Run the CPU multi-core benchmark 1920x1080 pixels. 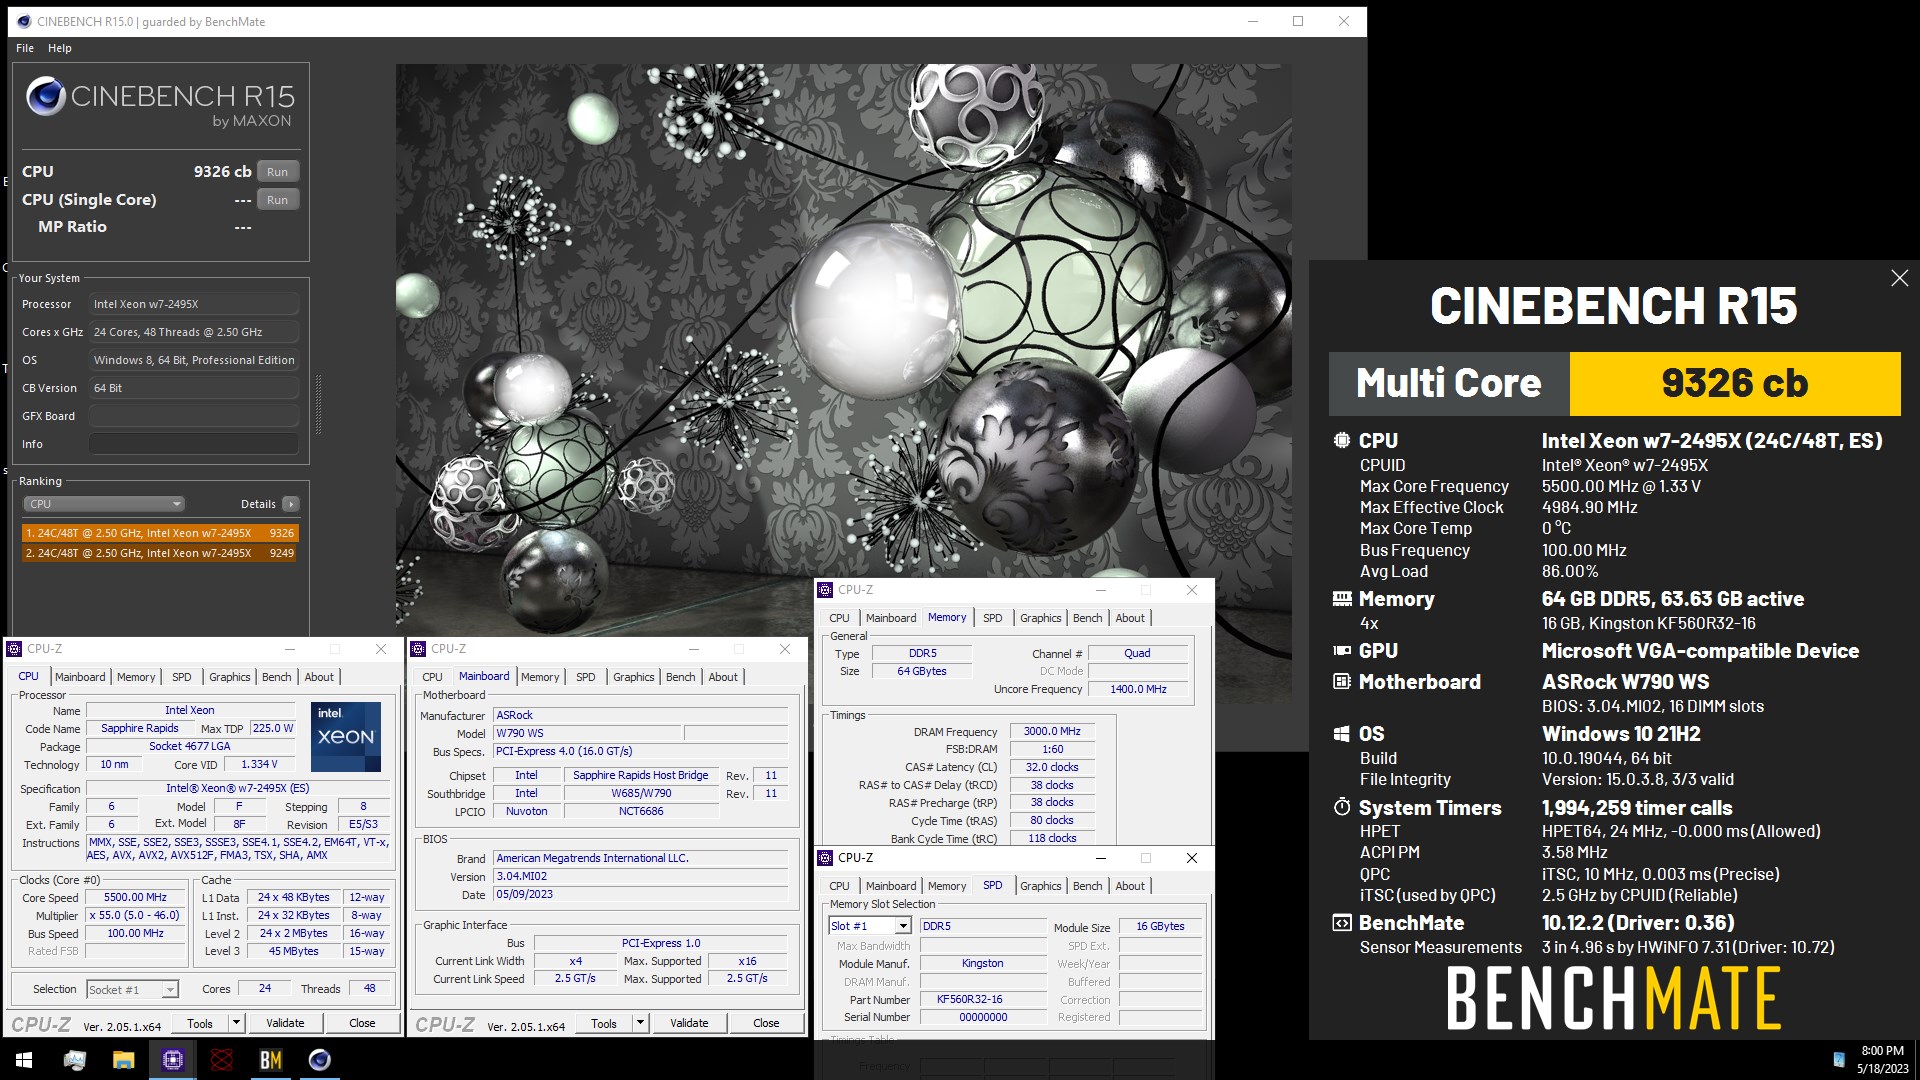coord(278,172)
